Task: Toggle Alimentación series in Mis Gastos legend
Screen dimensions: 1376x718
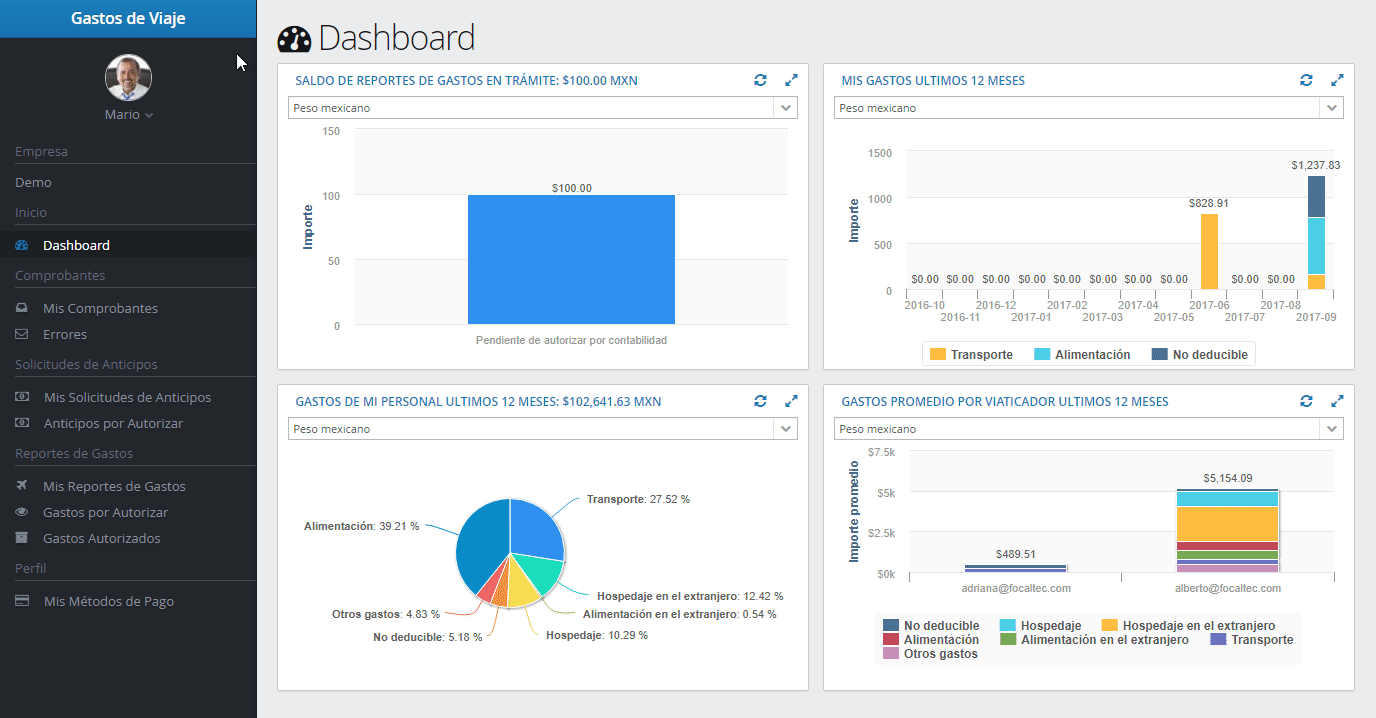Action: [1082, 354]
